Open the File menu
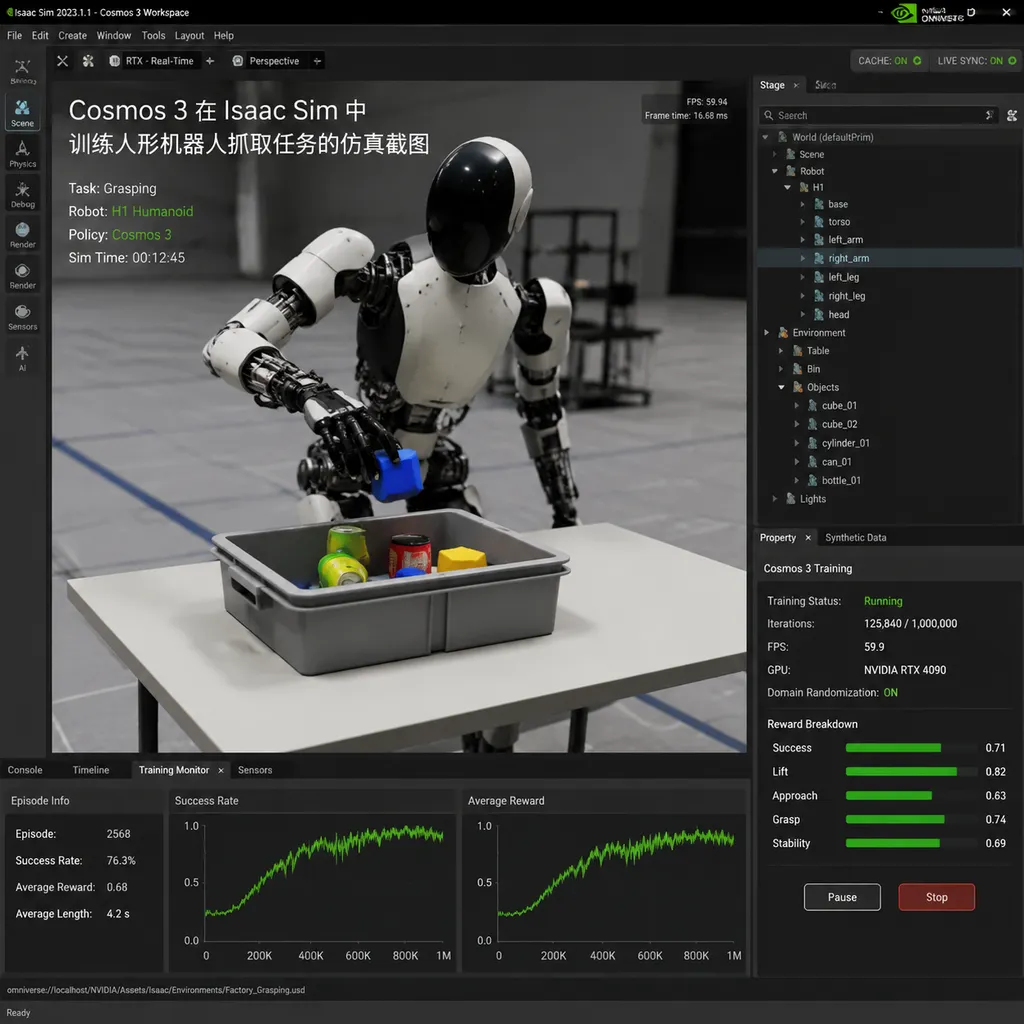The image size is (1024, 1024). (x=14, y=35)
